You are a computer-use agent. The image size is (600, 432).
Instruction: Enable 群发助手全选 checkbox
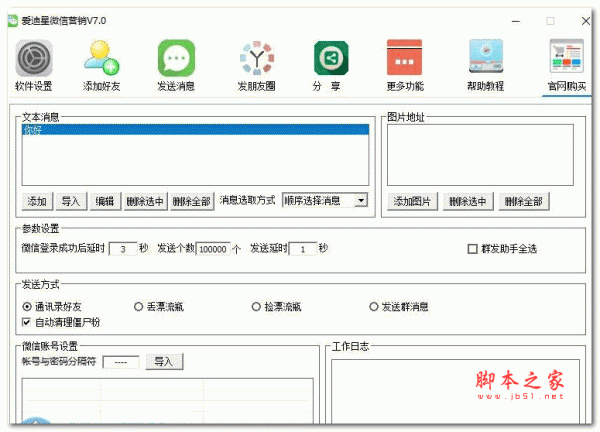point(472,249)
